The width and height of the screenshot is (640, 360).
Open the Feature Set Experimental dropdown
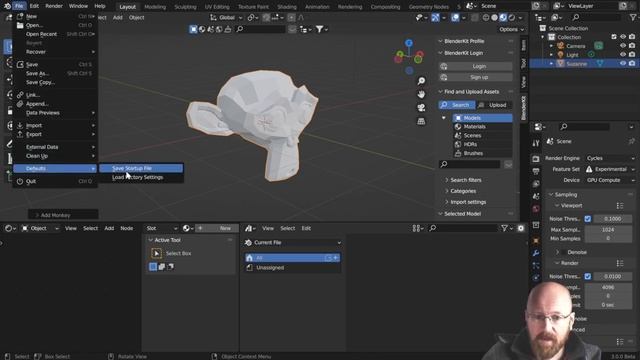[610, 169]
